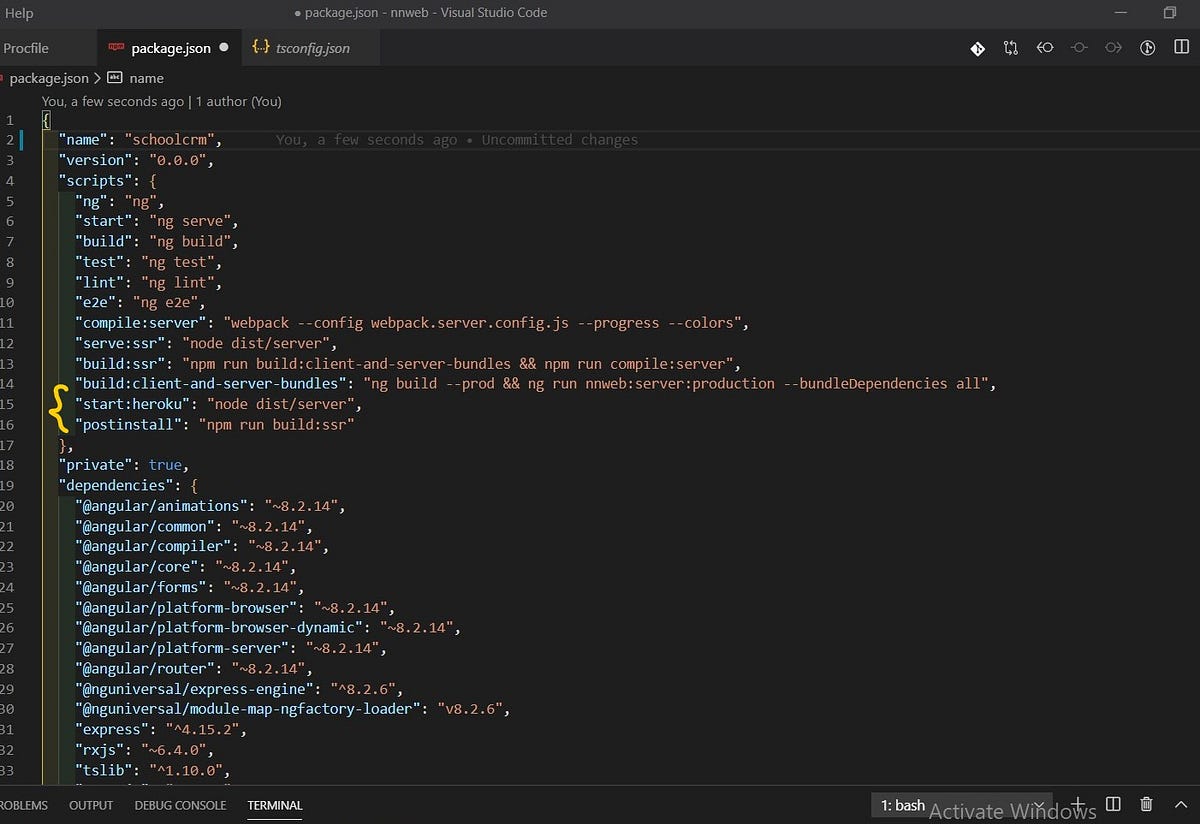Switch to the tsconfig.json tab

312,48
